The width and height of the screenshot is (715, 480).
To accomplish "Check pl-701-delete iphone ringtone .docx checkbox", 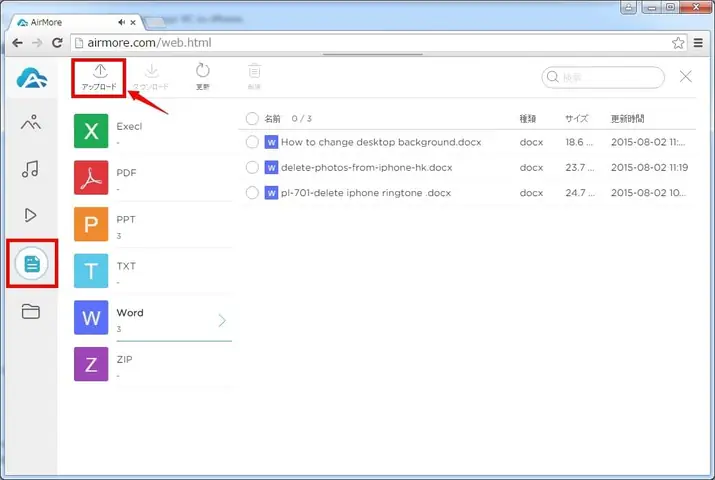I will (252, 193).
